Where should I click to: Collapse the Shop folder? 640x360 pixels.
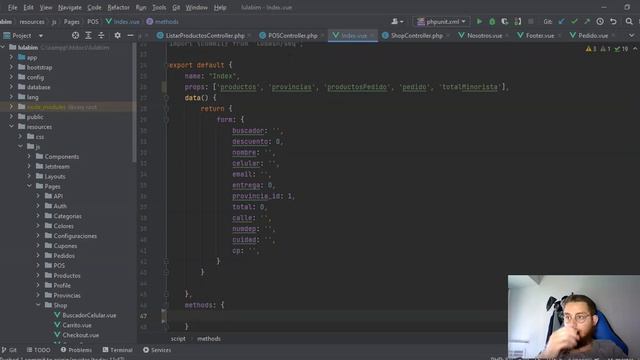click(x=38, y=305)
